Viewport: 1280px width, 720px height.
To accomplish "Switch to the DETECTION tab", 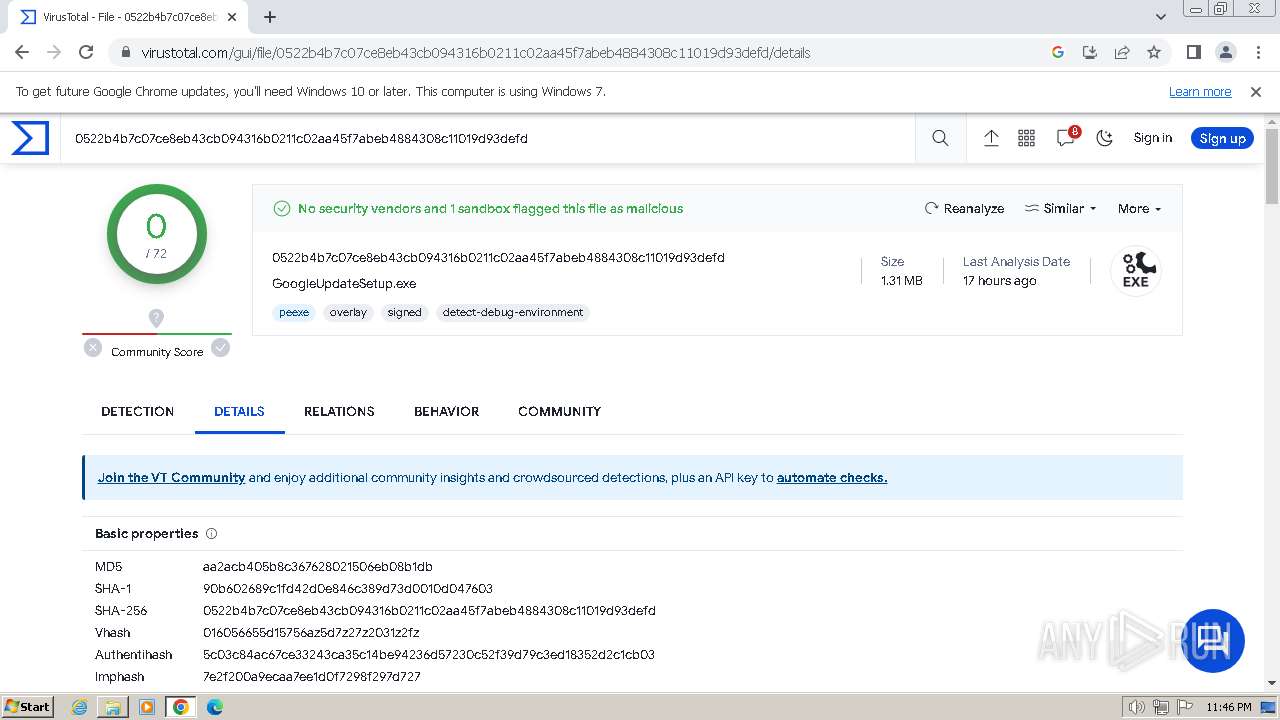I will click(x=138, y=411).
